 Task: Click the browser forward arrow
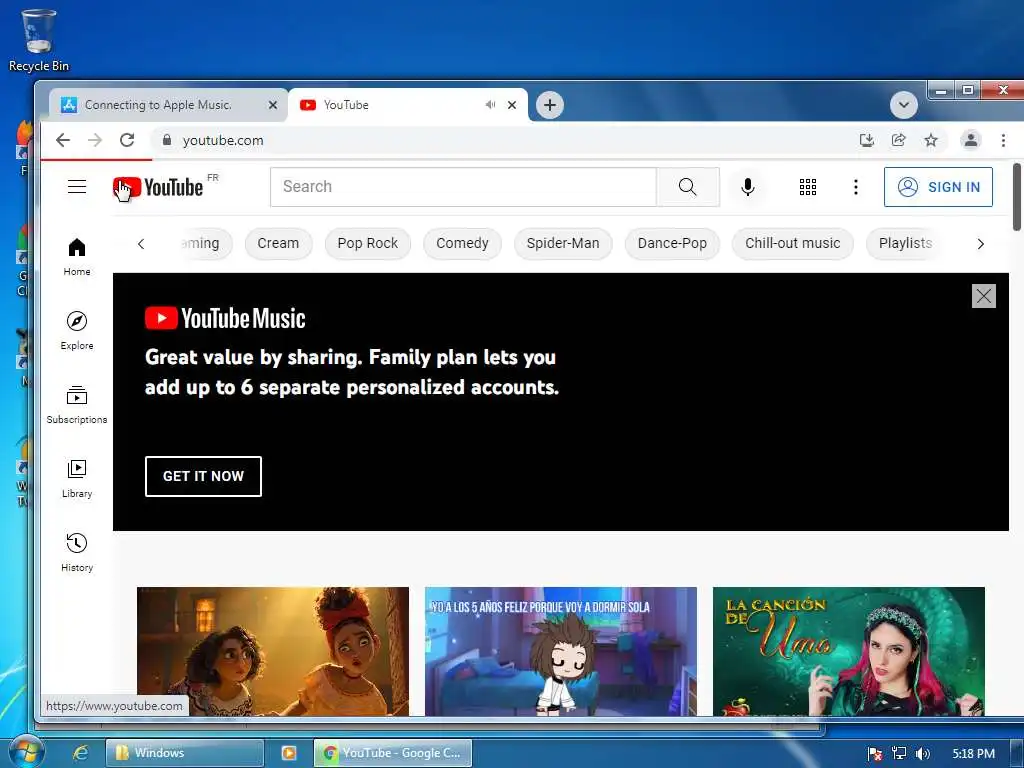(x=95, y=140)
